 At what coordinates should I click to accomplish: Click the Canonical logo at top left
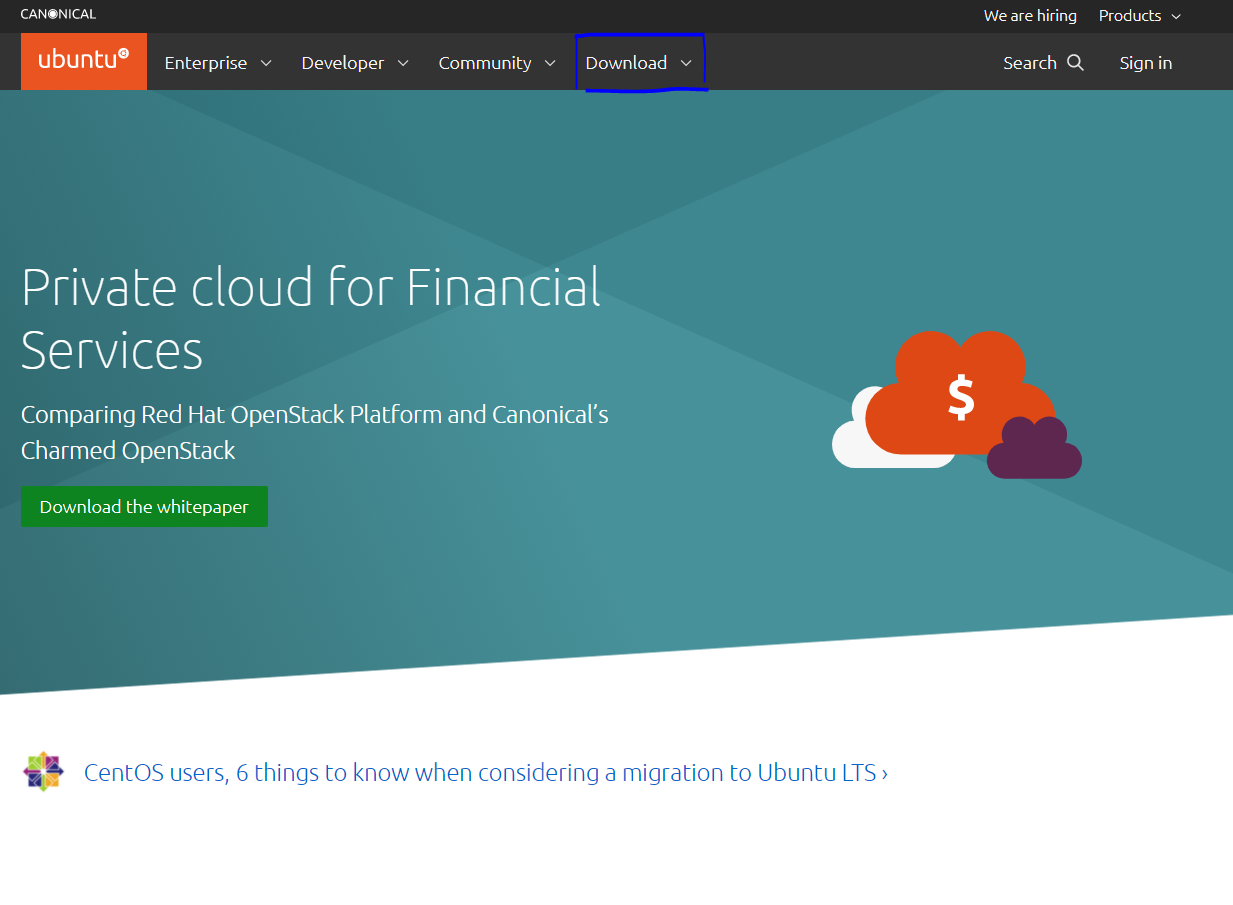pyautogui.click(x=58, y=14)
